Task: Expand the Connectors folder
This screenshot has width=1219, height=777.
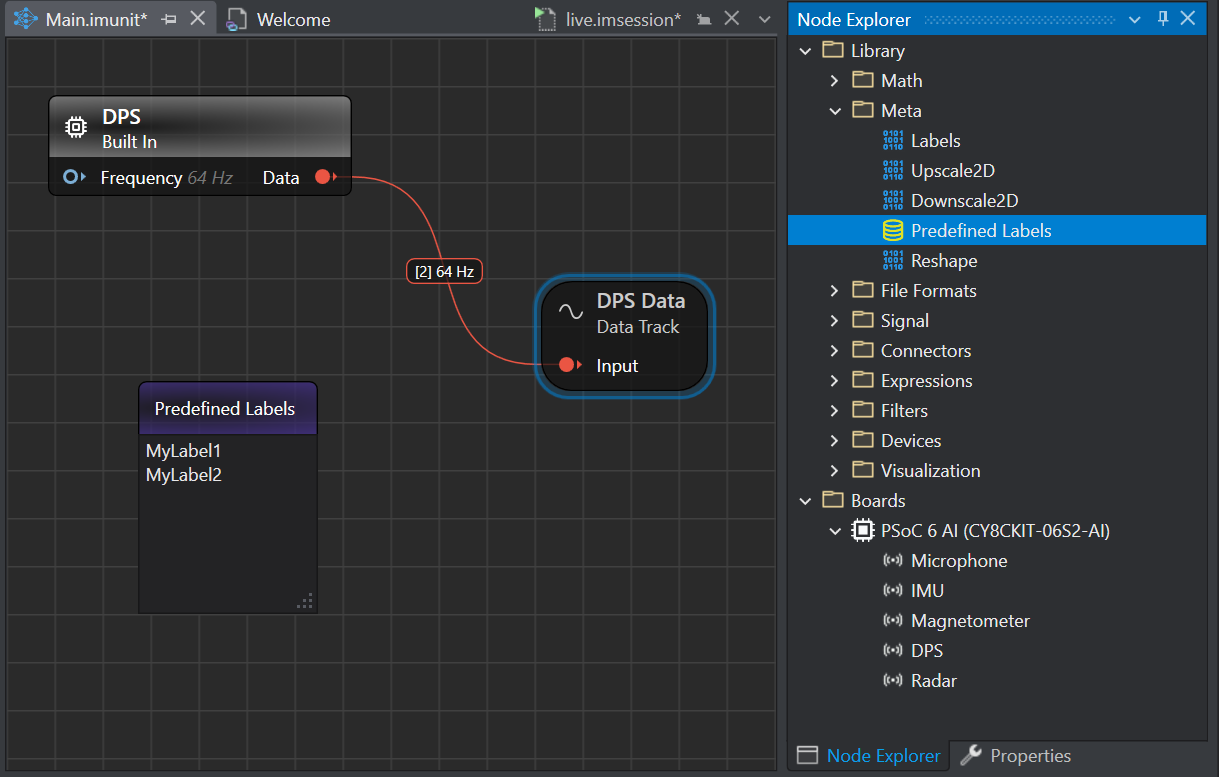Action: 835,351
